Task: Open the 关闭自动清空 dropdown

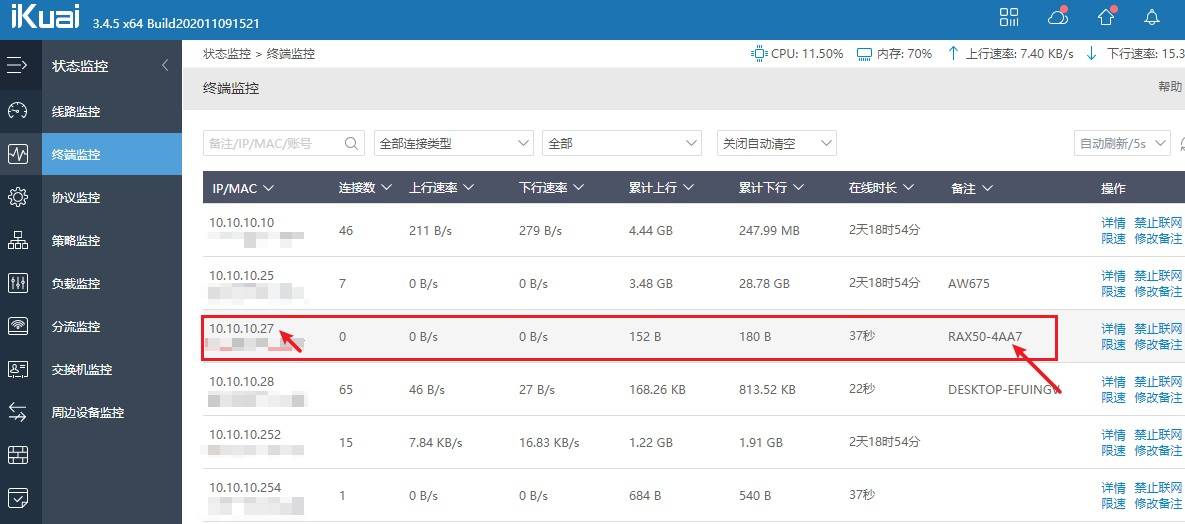Action: tap(777, 143)
